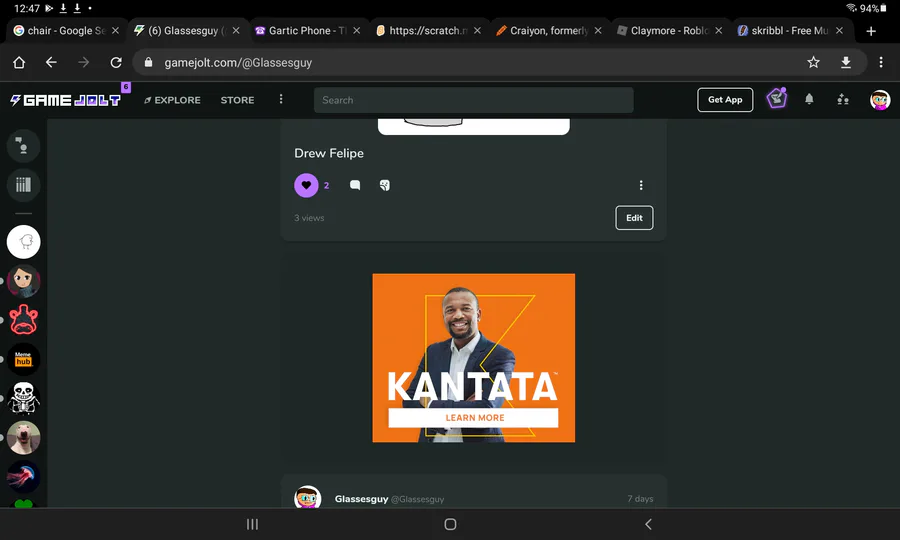Open the Sans skeleton community
900x540 pixels.
coord(24,398)
